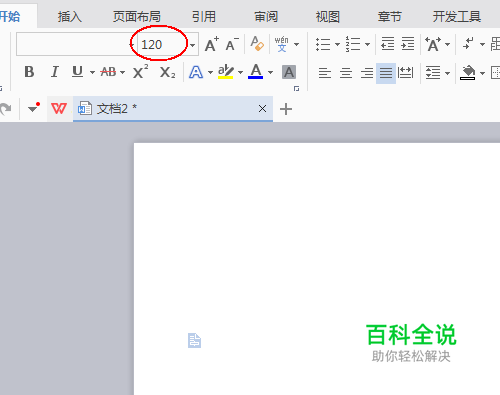Toggle underline formatting
The height and width of the screenshot is (395, 500).
(x=77, y=72)
